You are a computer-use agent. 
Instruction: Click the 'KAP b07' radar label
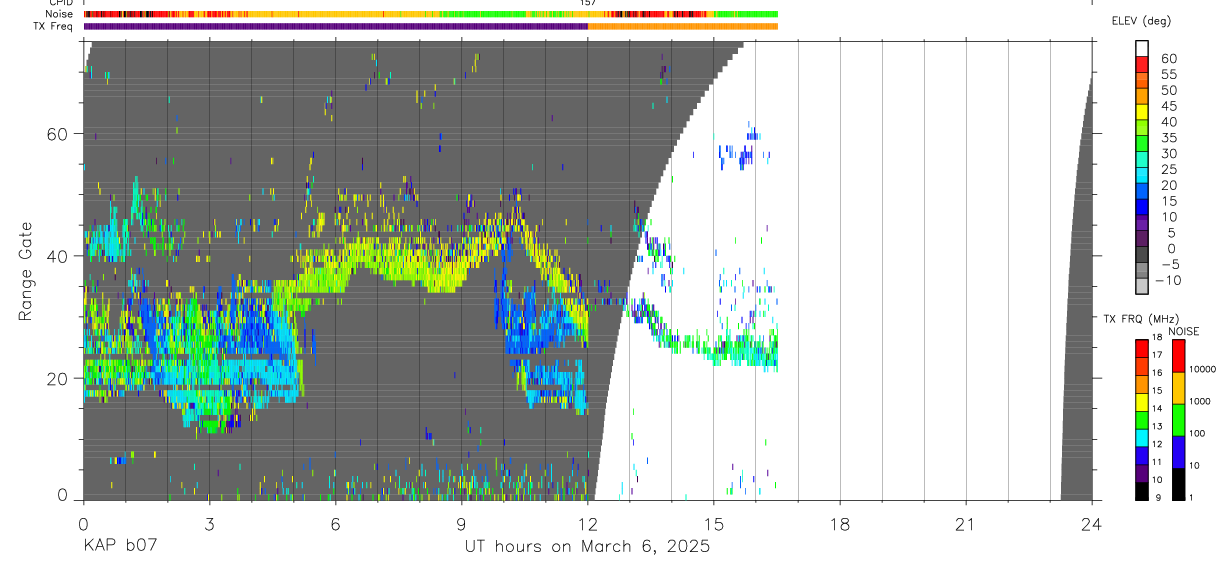[x=119, y=547]
